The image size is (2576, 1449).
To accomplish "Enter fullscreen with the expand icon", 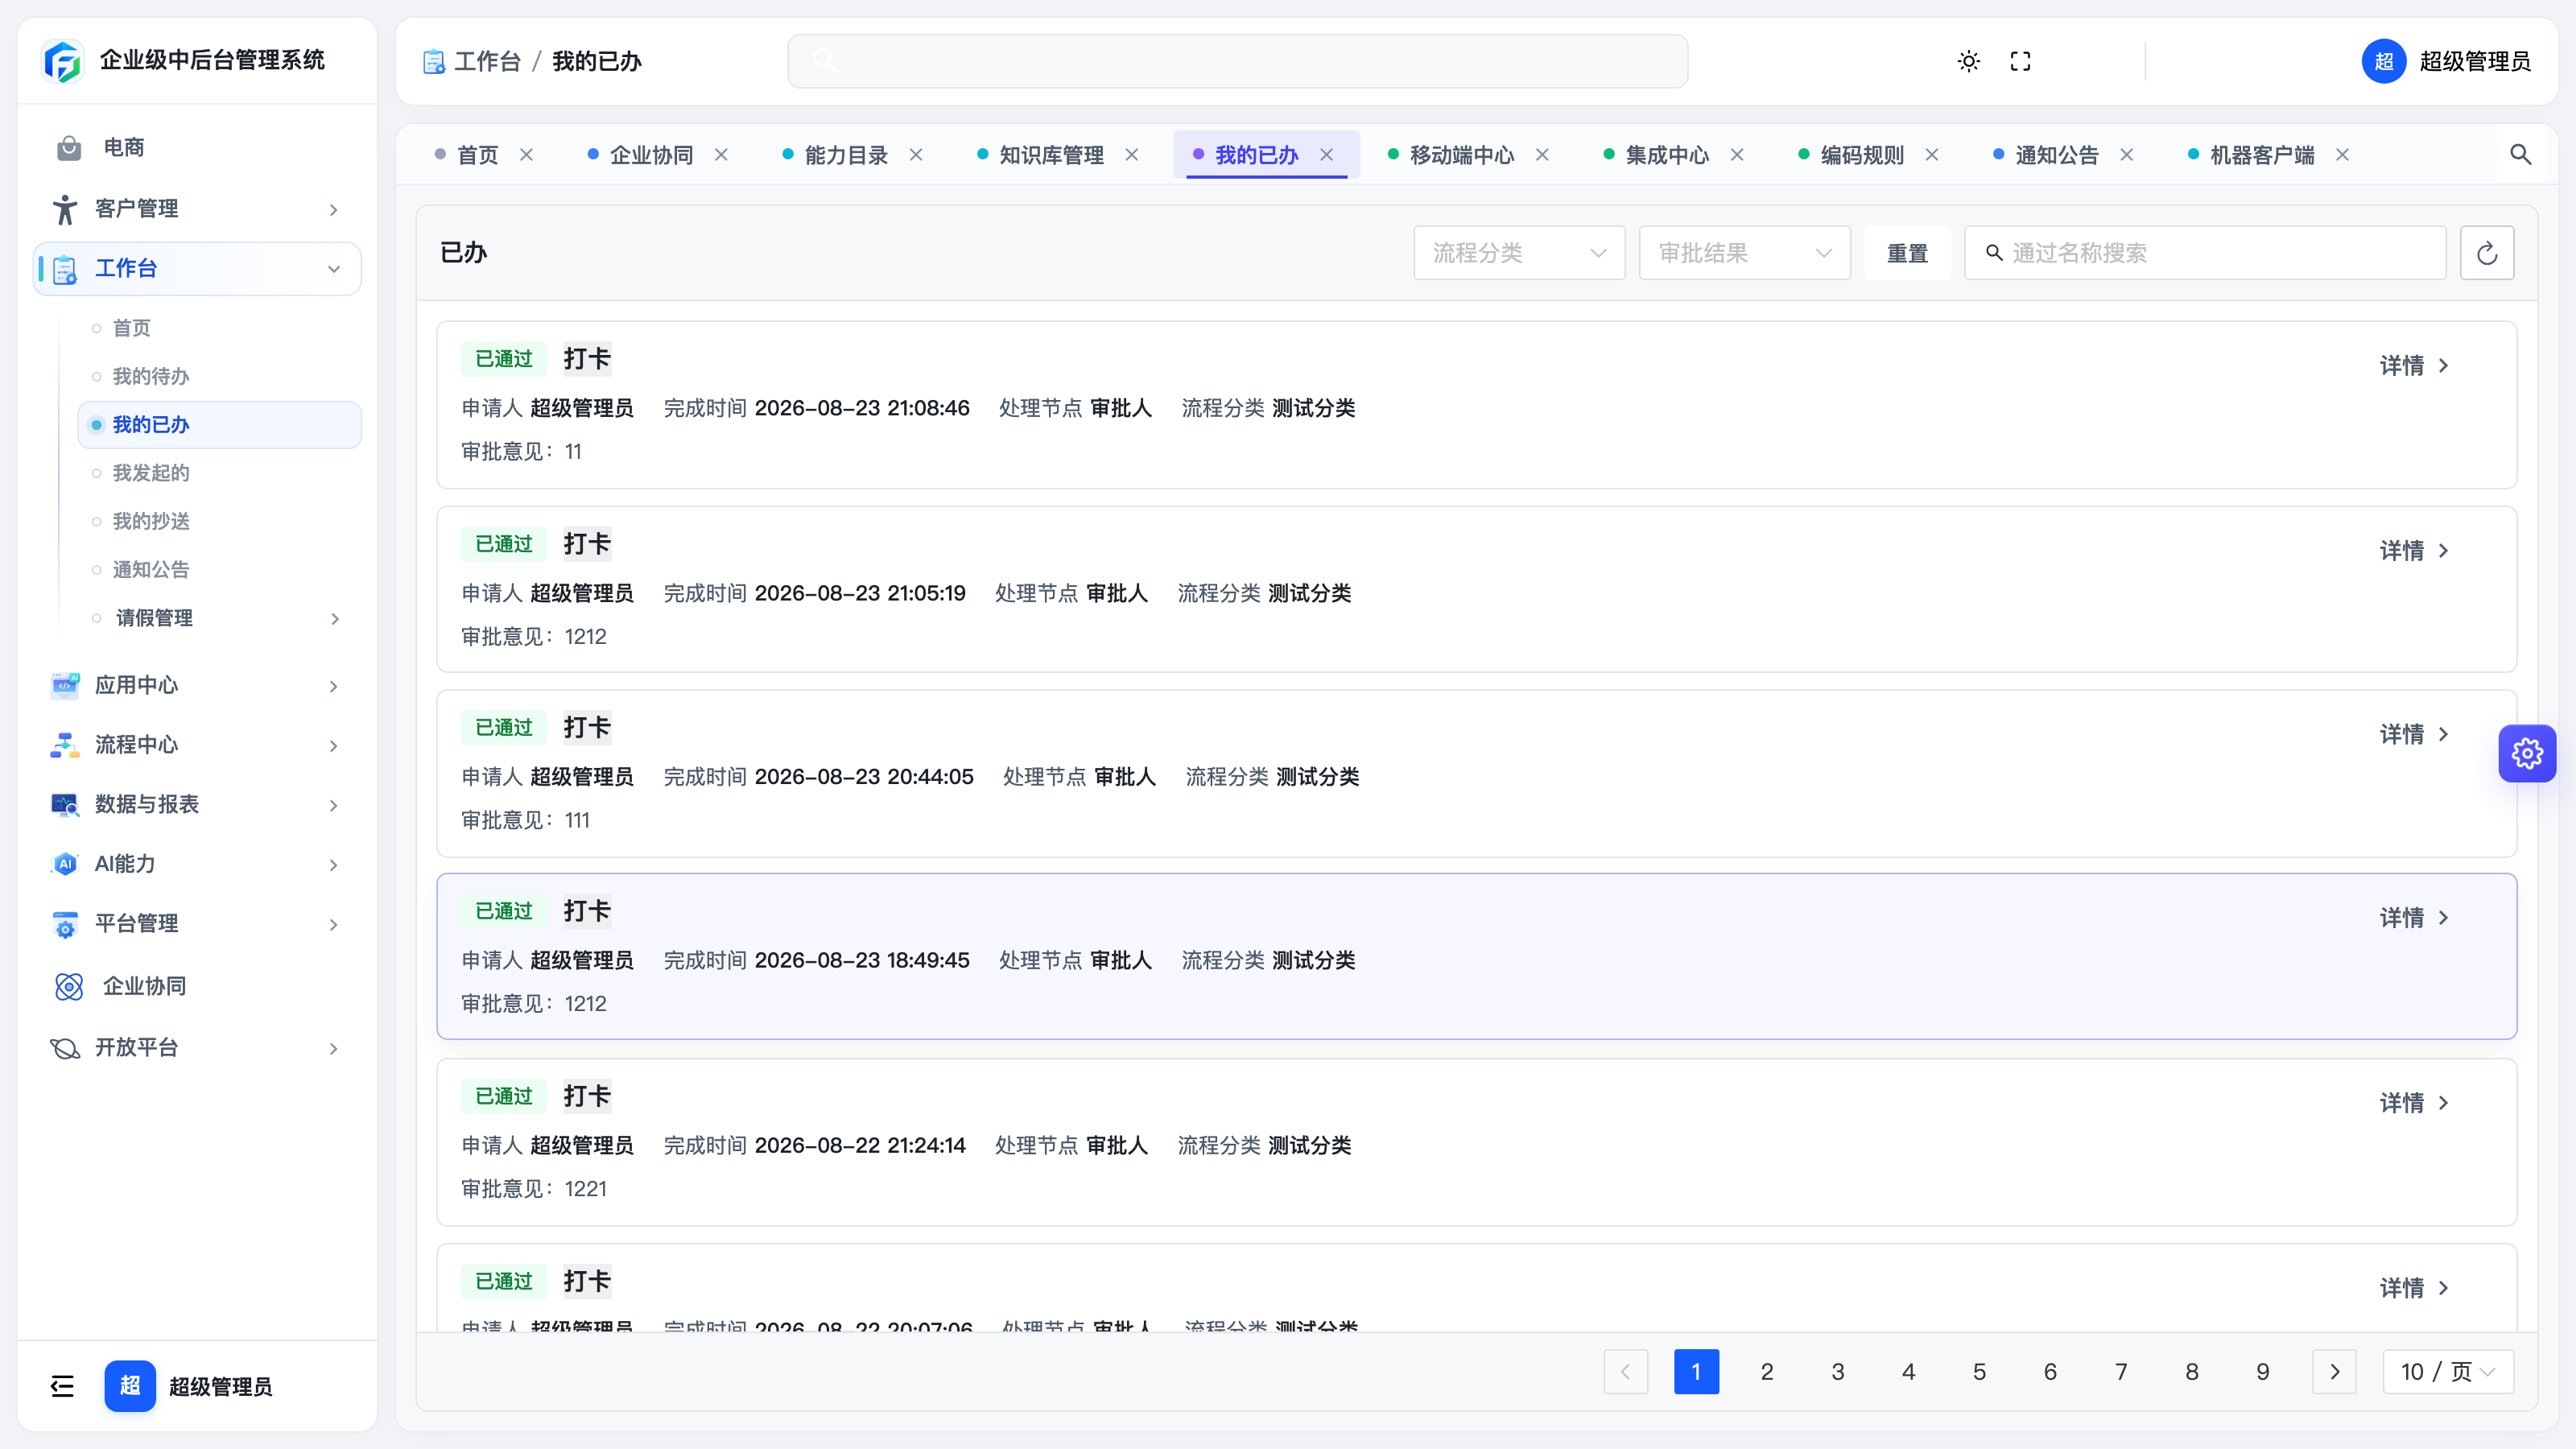I will pyautogui.click(x=2020, y=61).
